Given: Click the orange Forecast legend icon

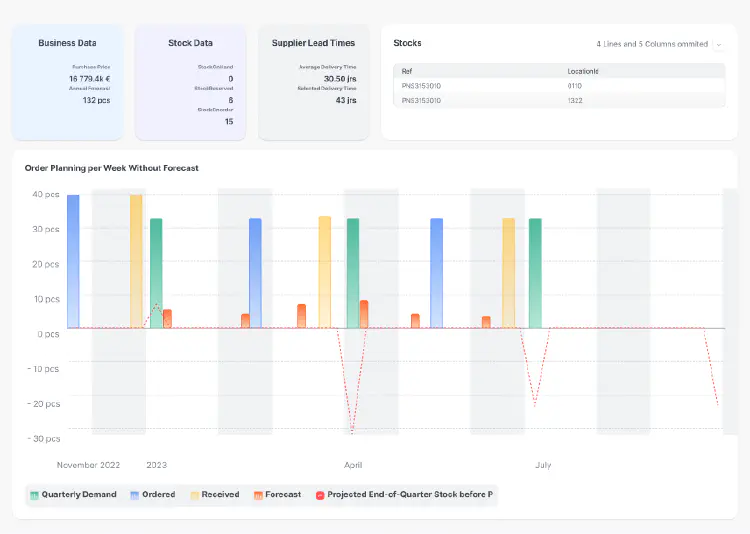Looking at the screenshot, I should click(258, 495).
